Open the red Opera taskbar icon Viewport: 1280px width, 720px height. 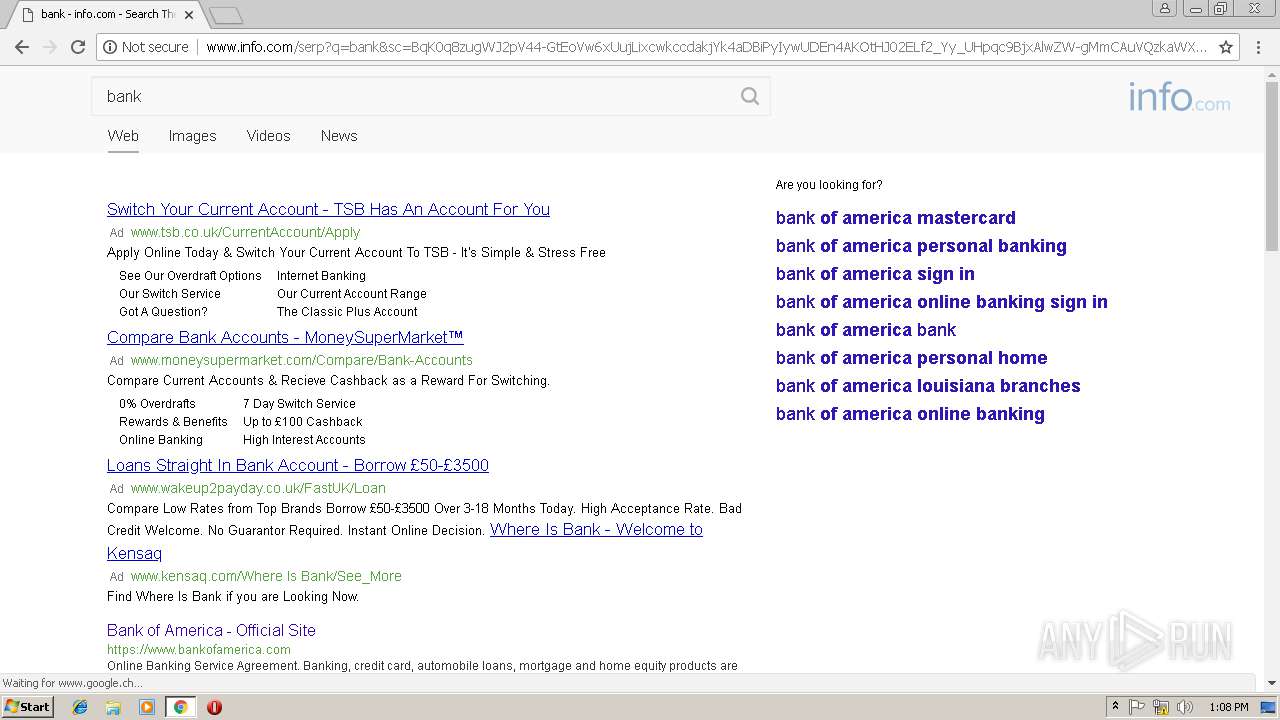(214, 707)
